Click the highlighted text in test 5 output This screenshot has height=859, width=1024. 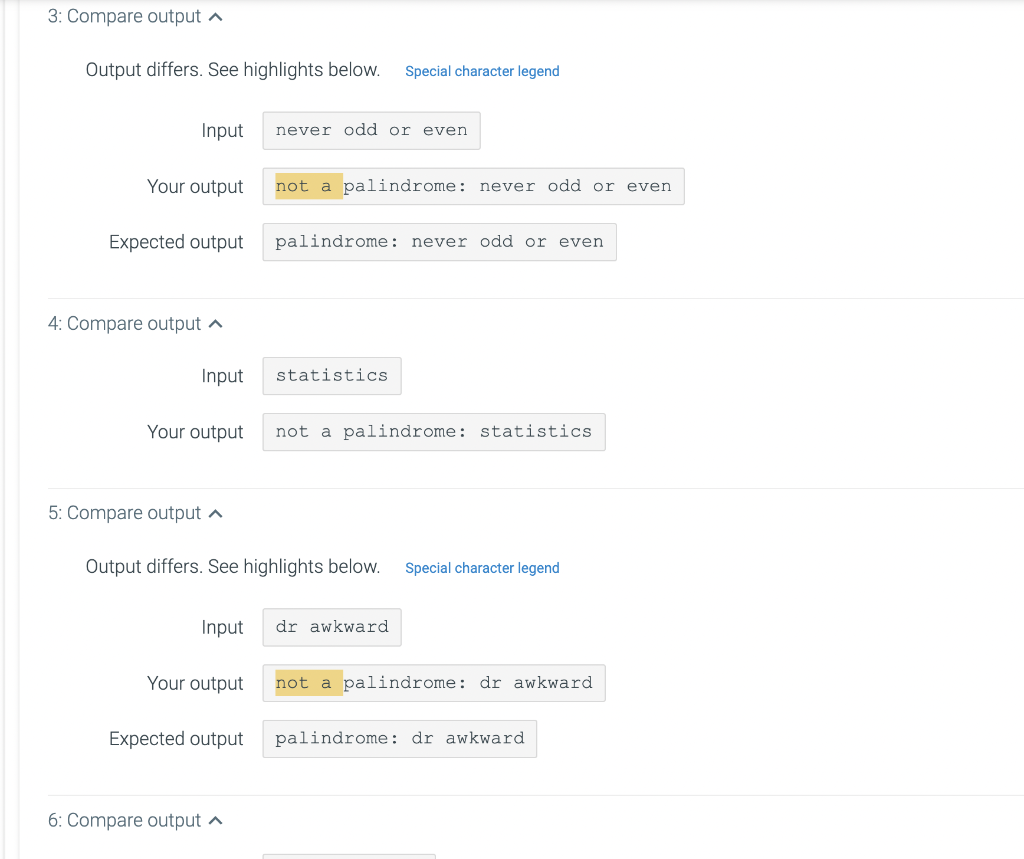point(308,683)
